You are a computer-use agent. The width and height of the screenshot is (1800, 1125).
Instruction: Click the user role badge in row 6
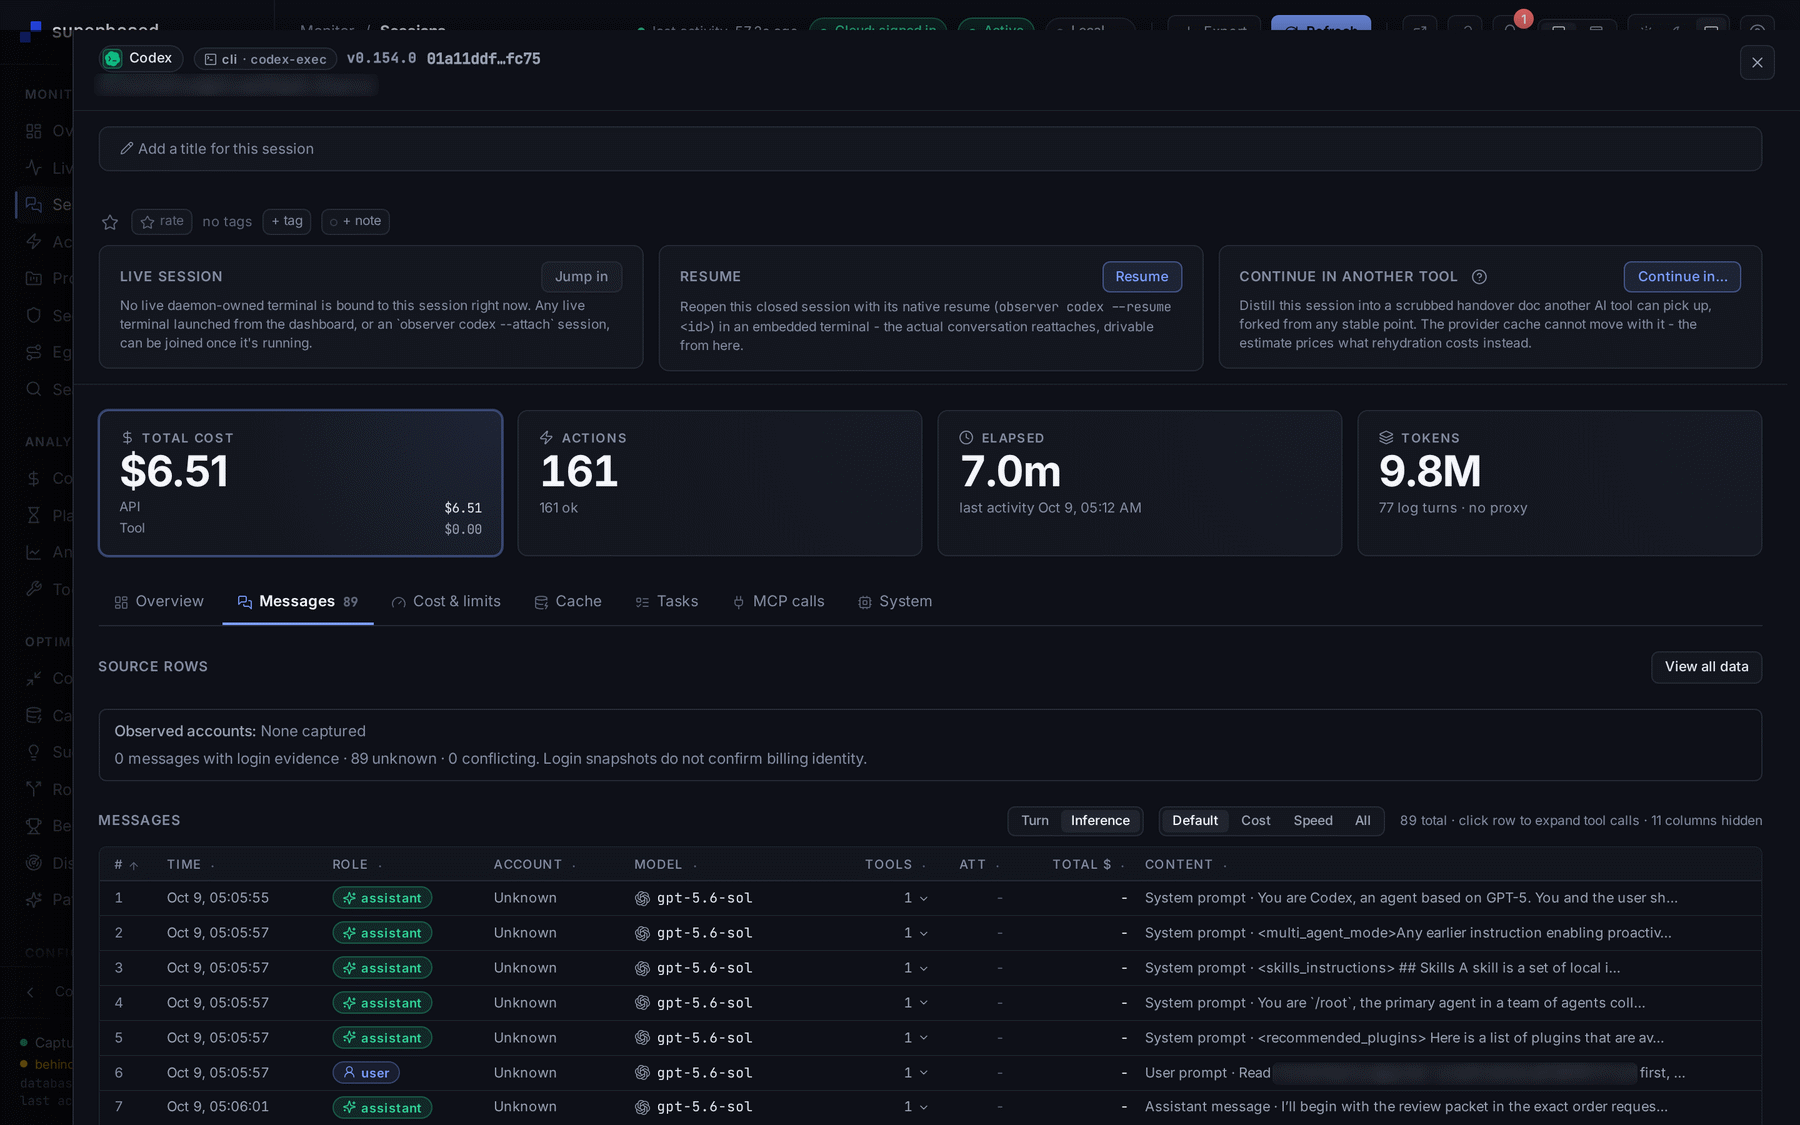[366, 1073]
